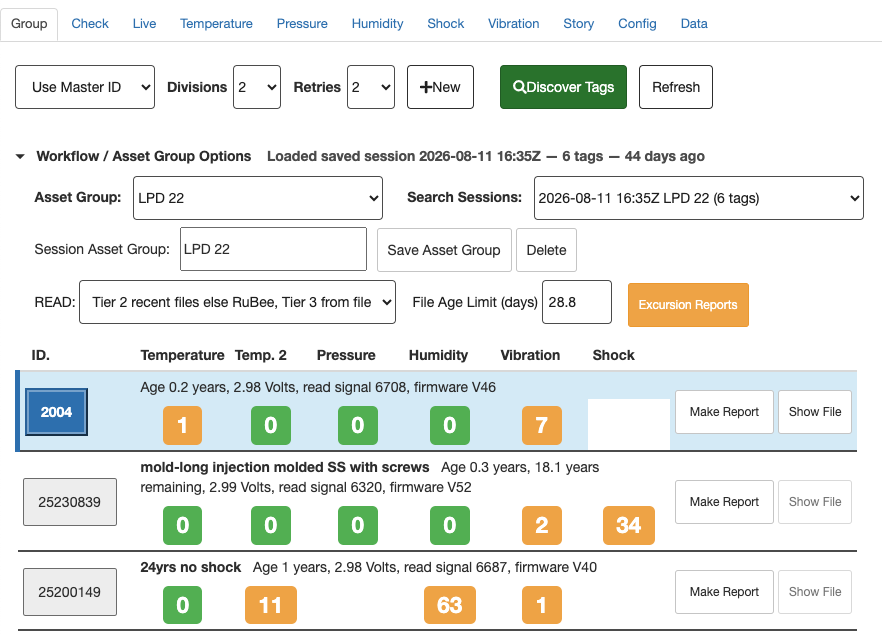Click Save Asset Group
Viewport: 882px width, 635px height.
(x=444, y=250)
